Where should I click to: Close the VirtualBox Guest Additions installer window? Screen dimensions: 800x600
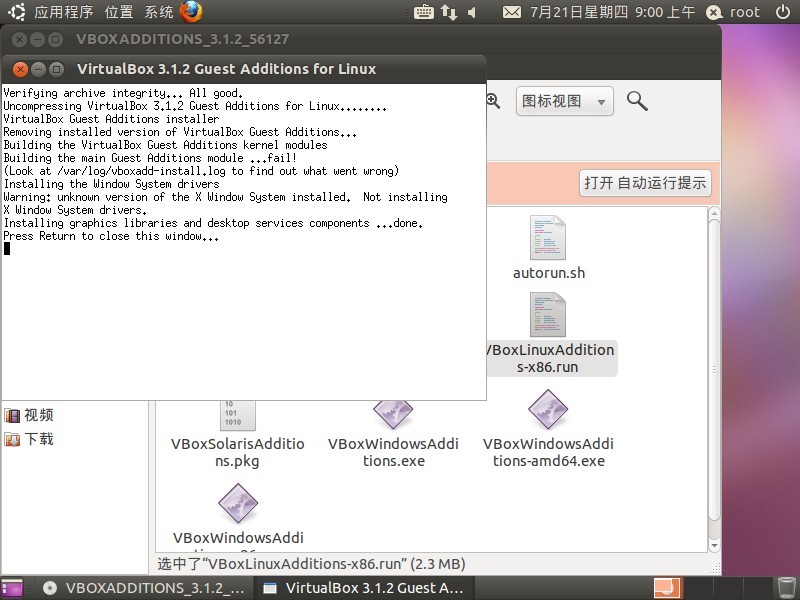tap(20, 69)
